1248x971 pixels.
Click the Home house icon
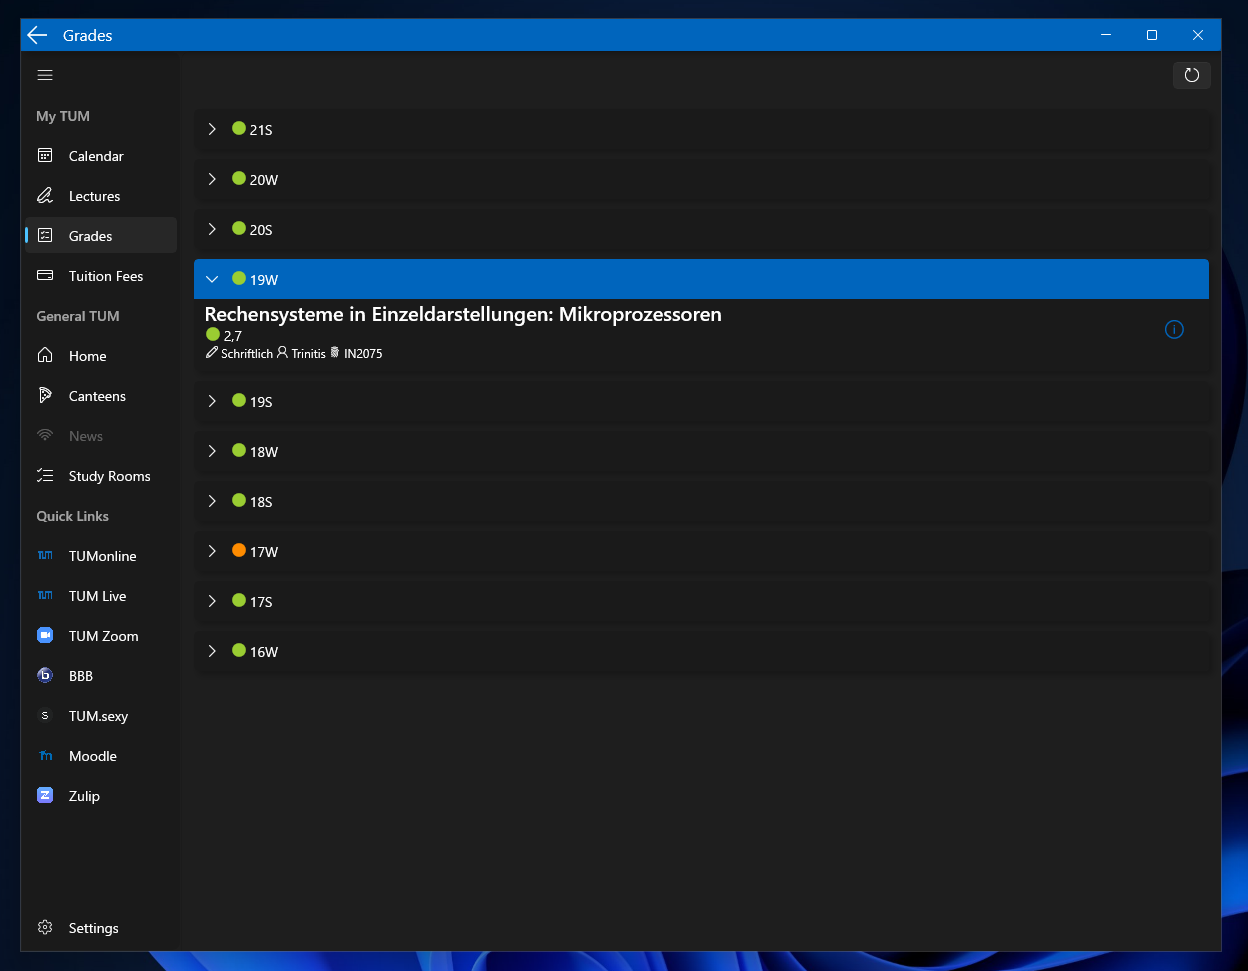tap(45, 355)
